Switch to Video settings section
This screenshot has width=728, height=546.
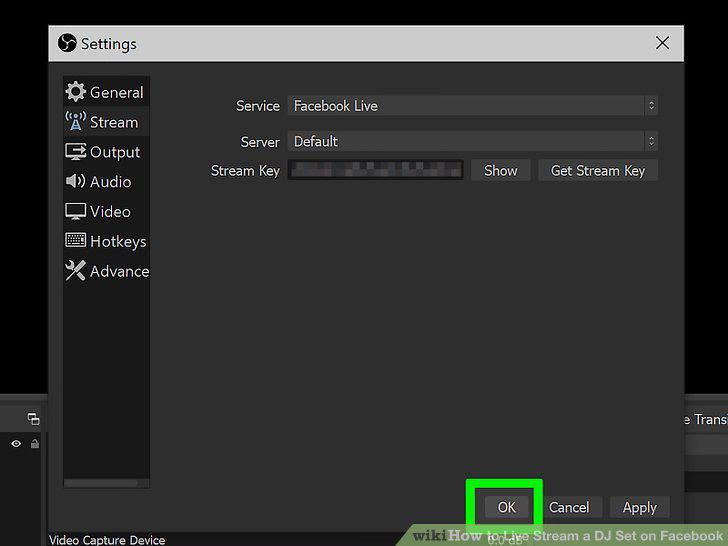[x=106, y=211]
